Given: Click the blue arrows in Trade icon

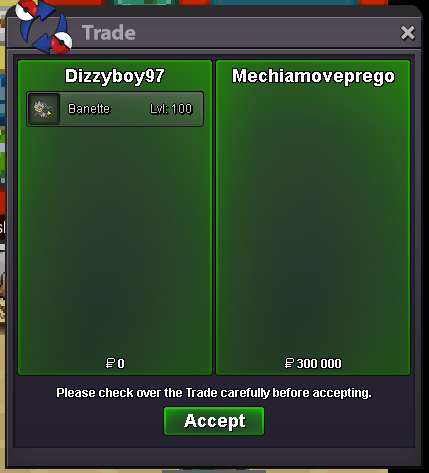Looking at the screenshot, I should pyautogui.click(x=44, y=28).
